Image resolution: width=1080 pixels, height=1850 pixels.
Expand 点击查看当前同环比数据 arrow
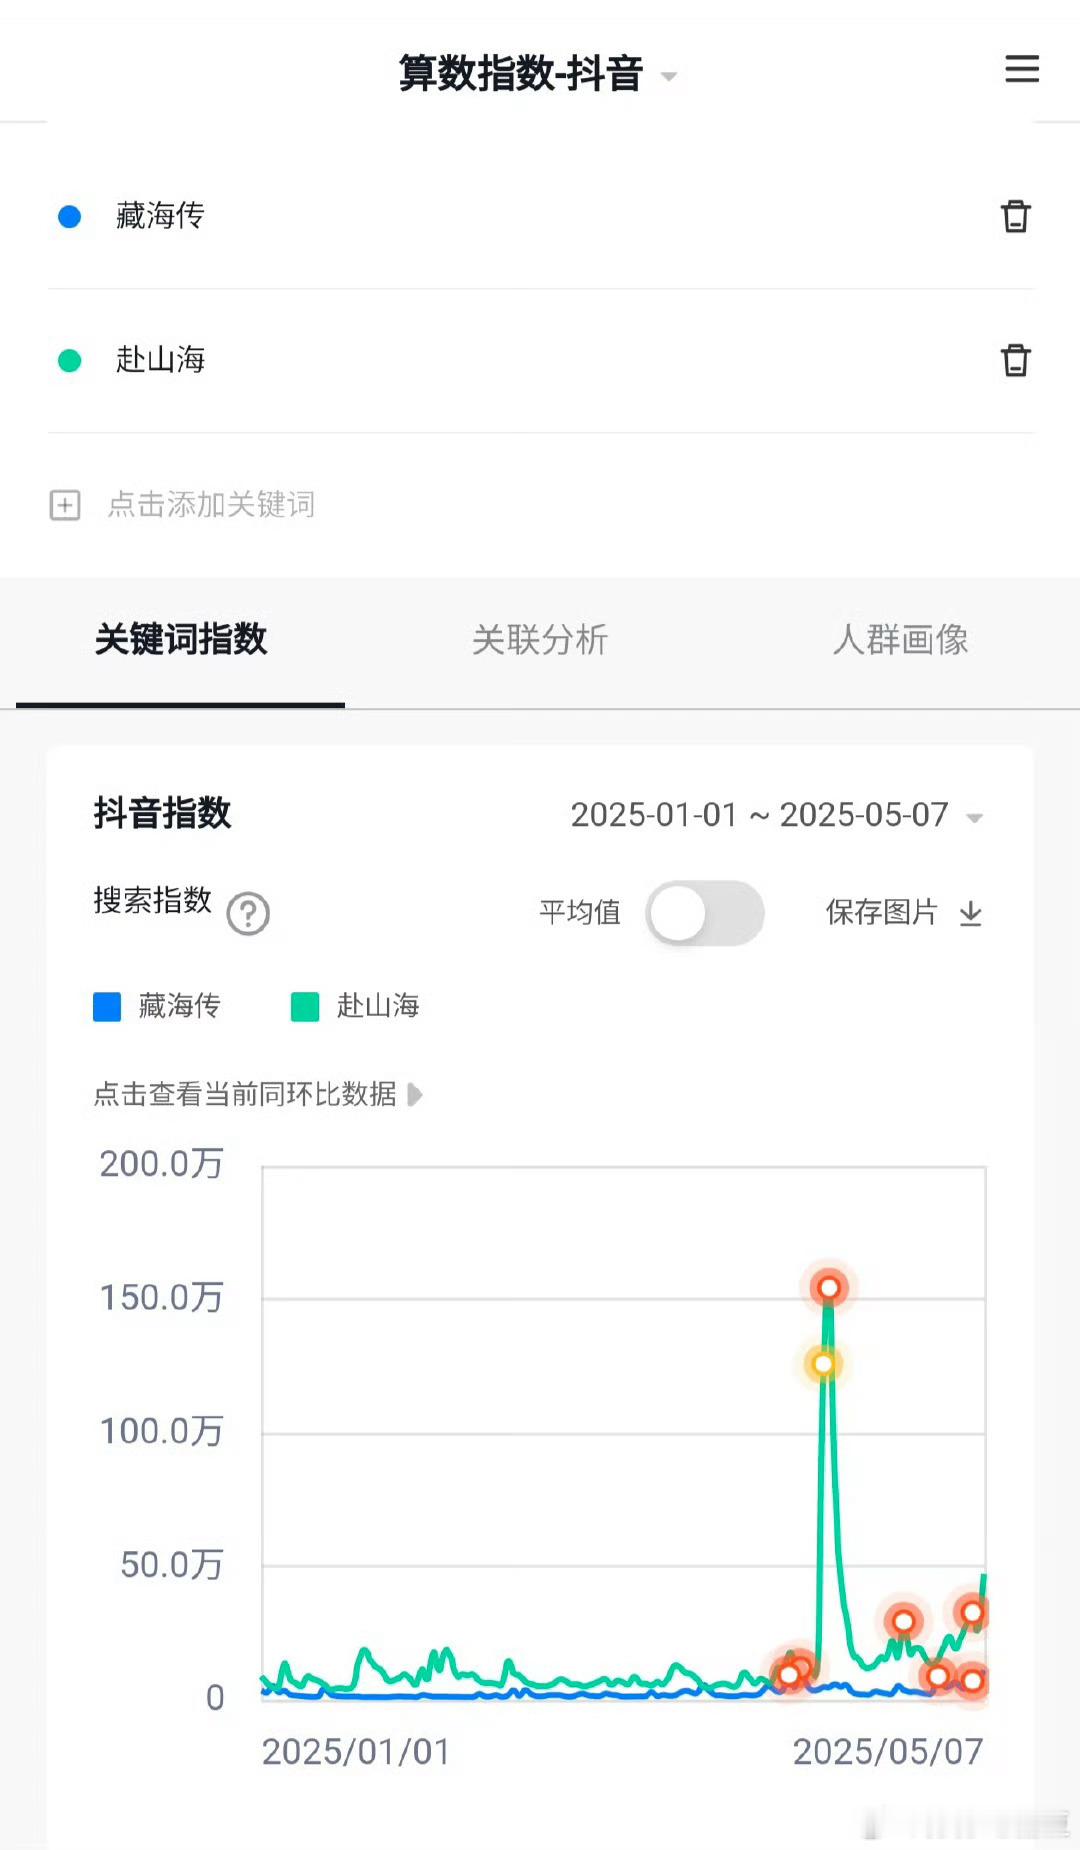point(415,1095)
